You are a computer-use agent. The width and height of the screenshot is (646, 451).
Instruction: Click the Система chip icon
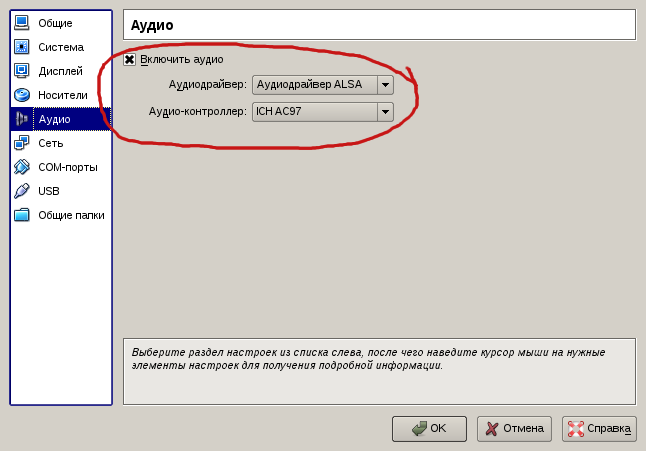pos(22,47)
